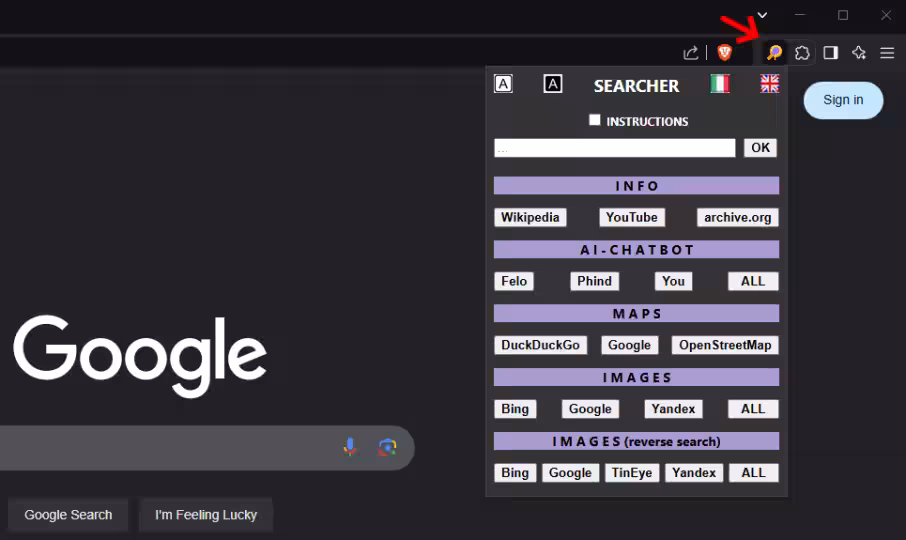Select TinEye reverse image search
The width and height of the screenshot is (906, 540).
pyautogui.click(x=631, y=473)
